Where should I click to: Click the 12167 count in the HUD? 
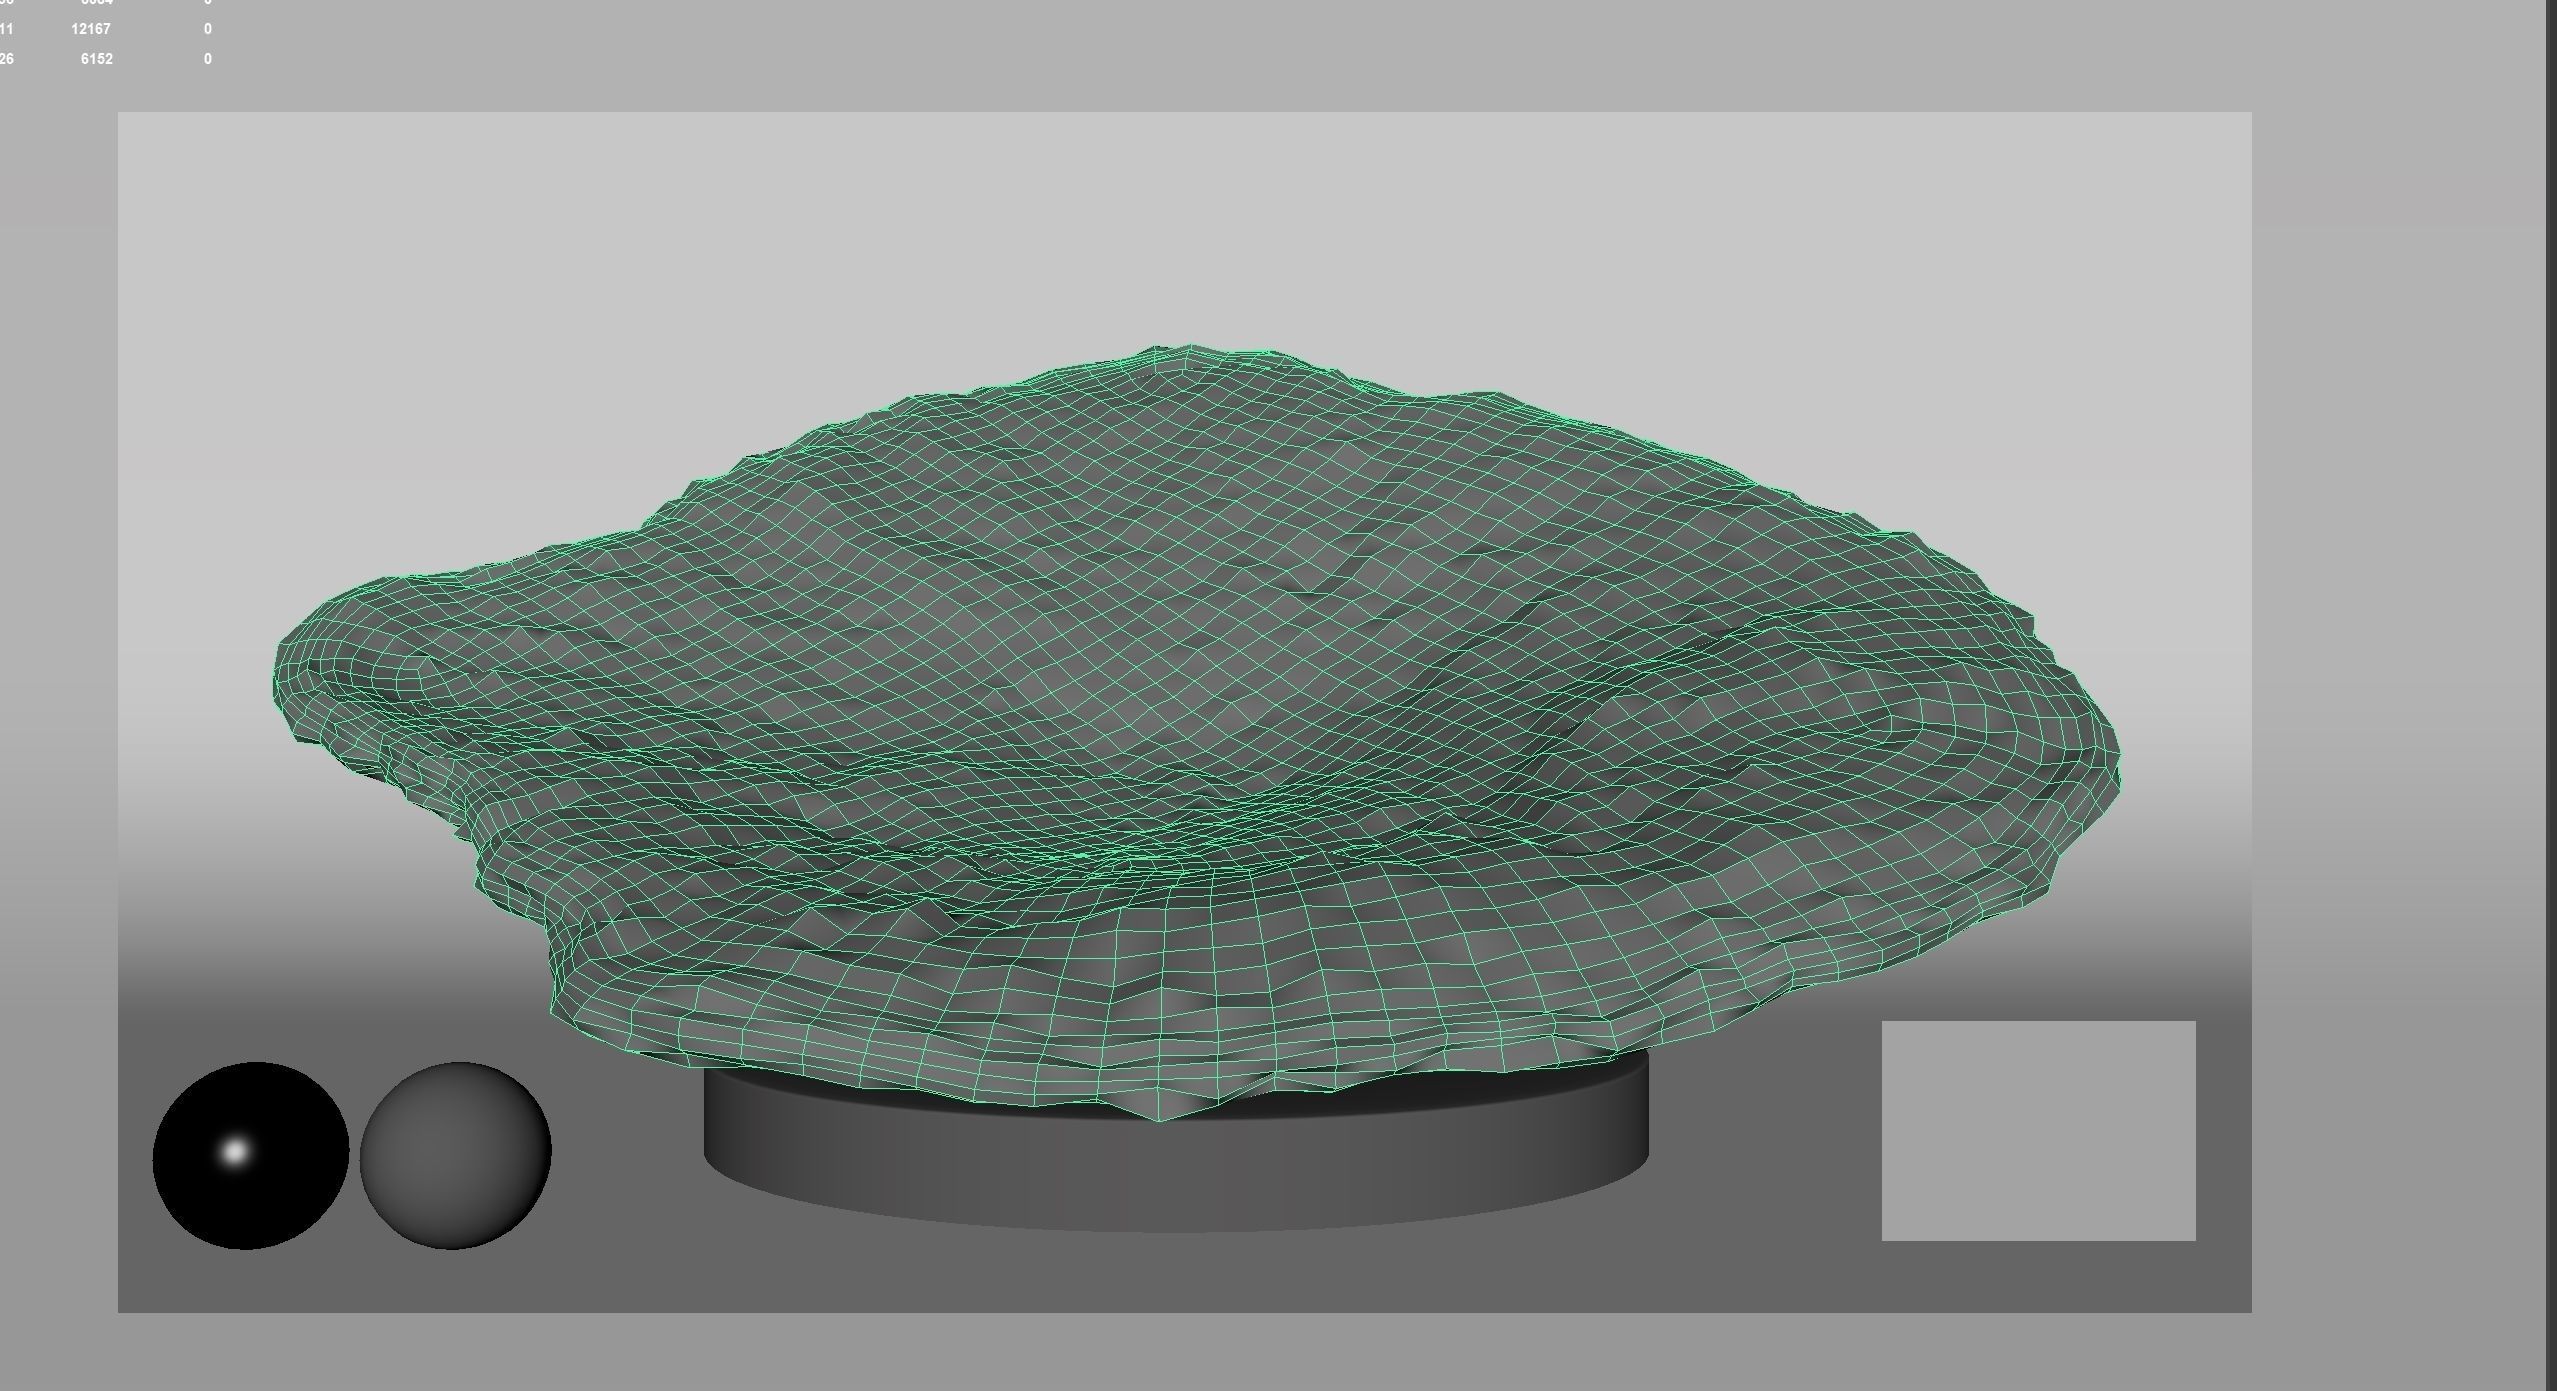(x=91, y=29)
